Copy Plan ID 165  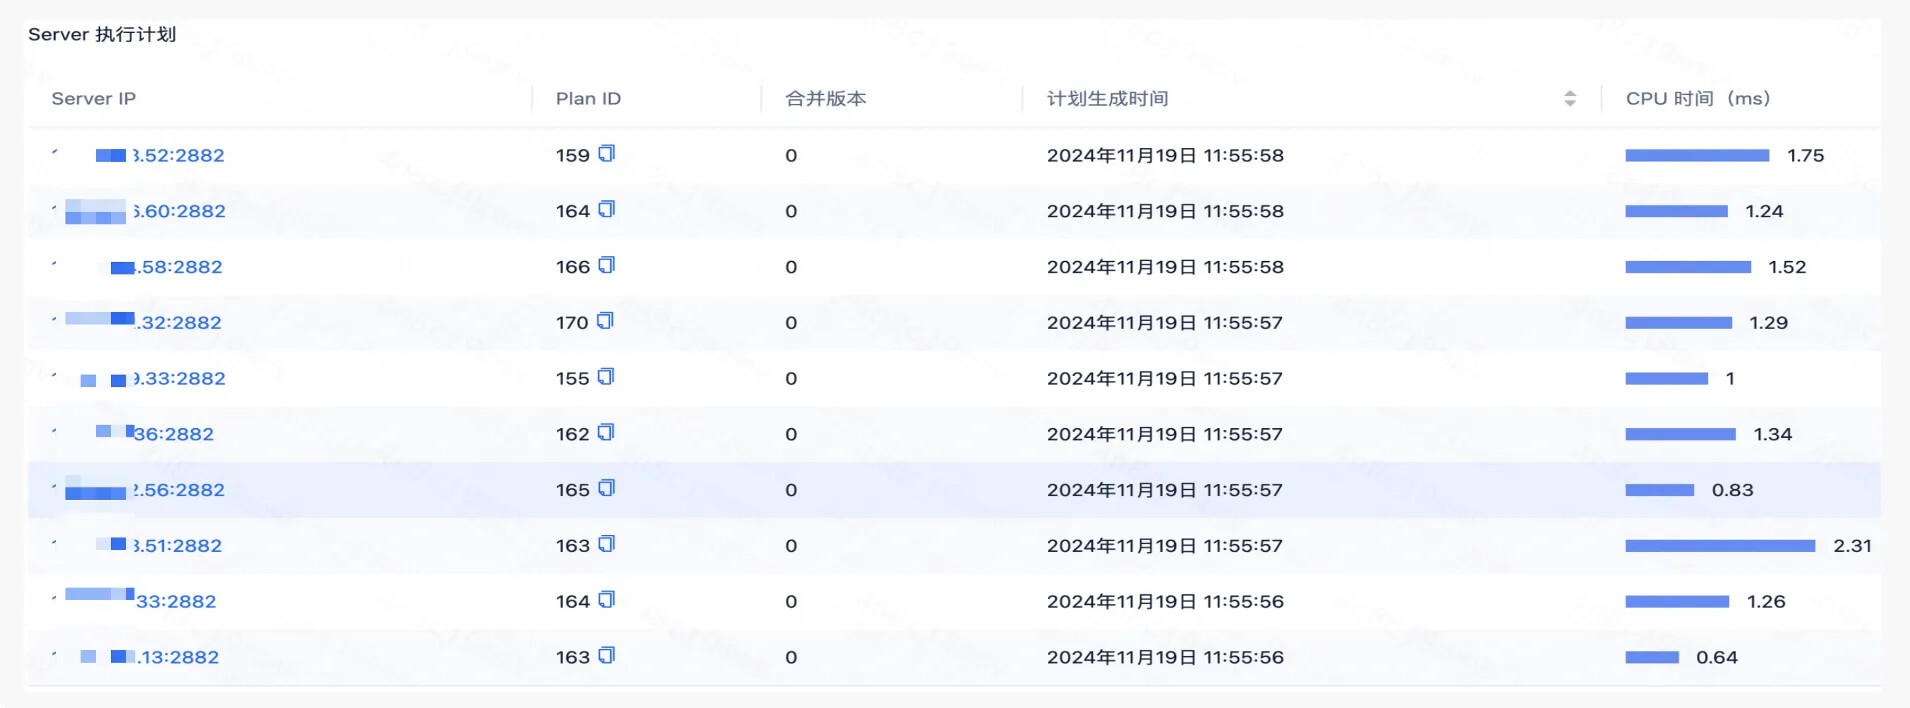[x=606, y=489]
